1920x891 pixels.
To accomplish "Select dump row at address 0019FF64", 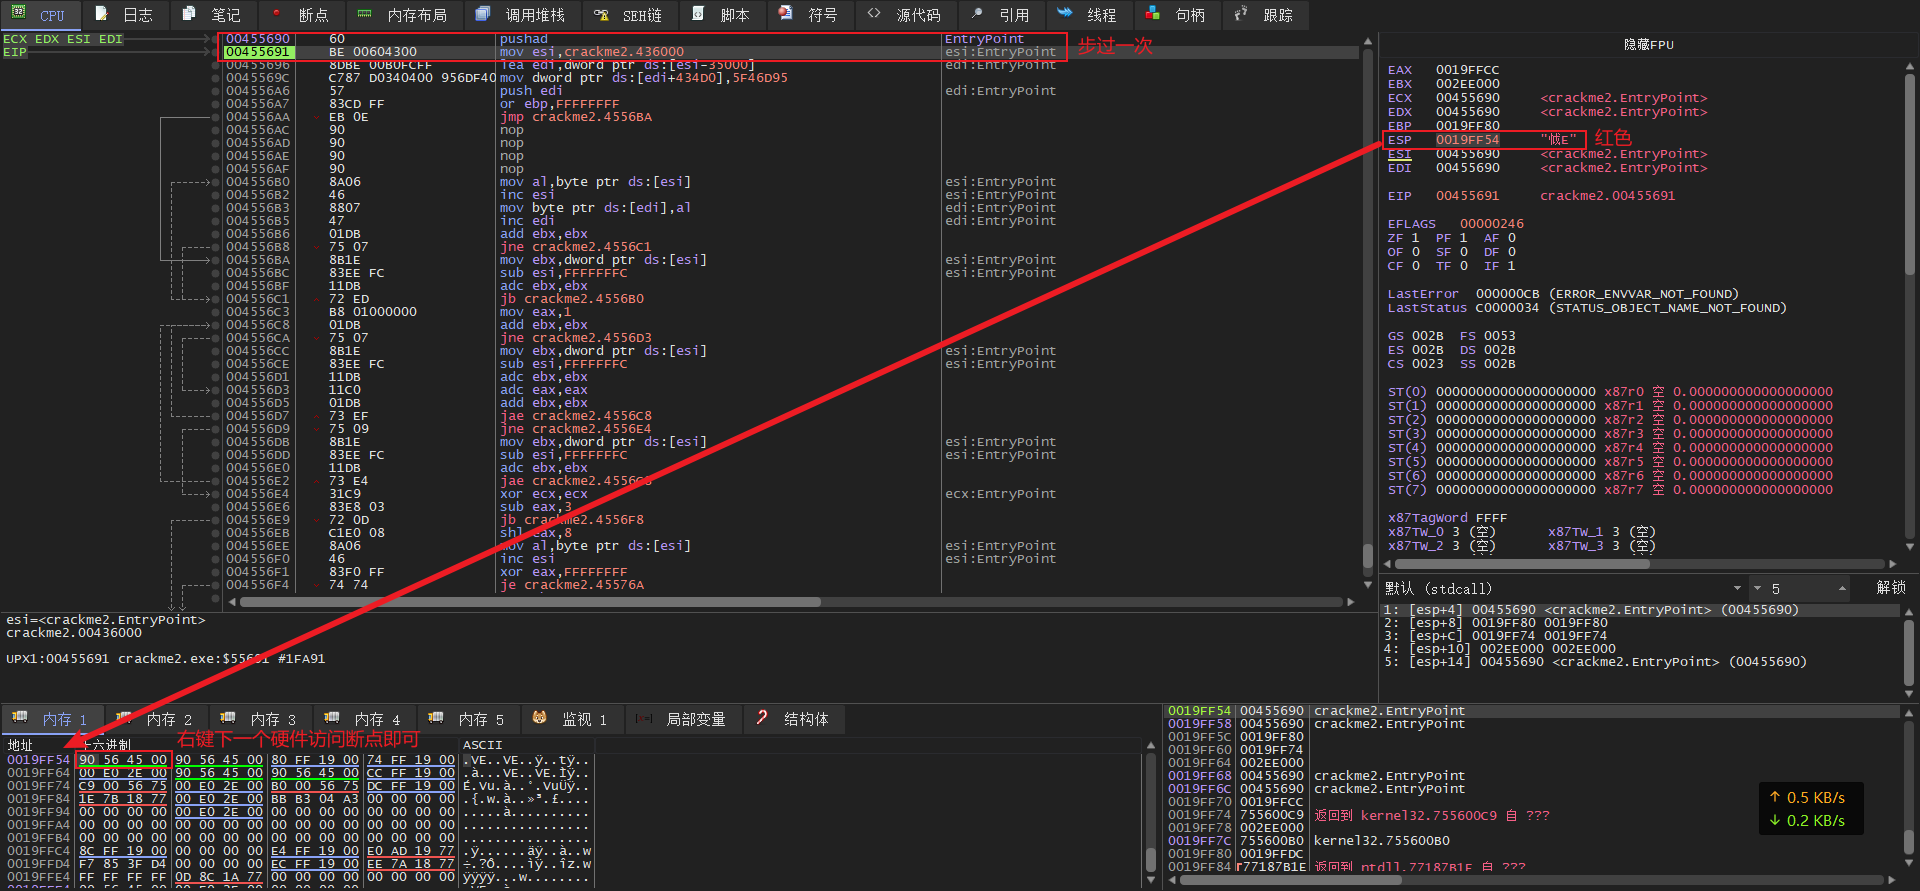I will 300,773.
